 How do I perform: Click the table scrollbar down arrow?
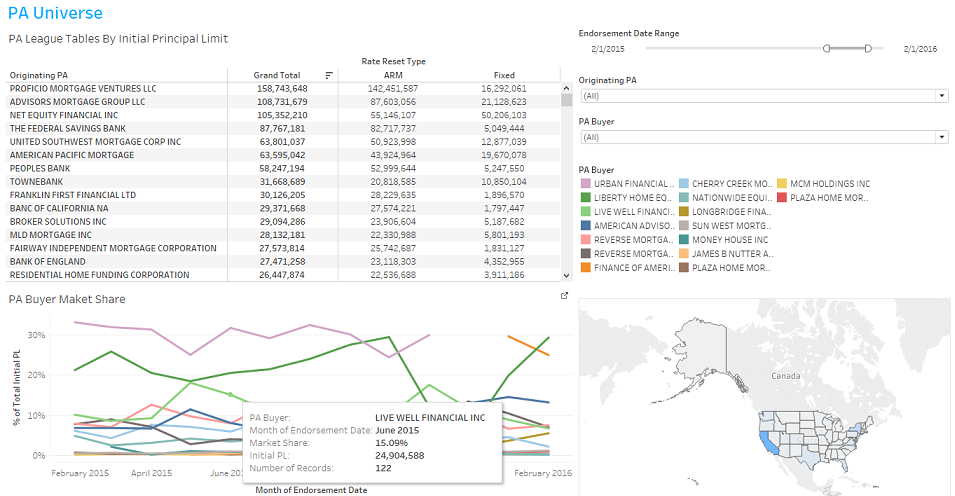pos(566,275)
